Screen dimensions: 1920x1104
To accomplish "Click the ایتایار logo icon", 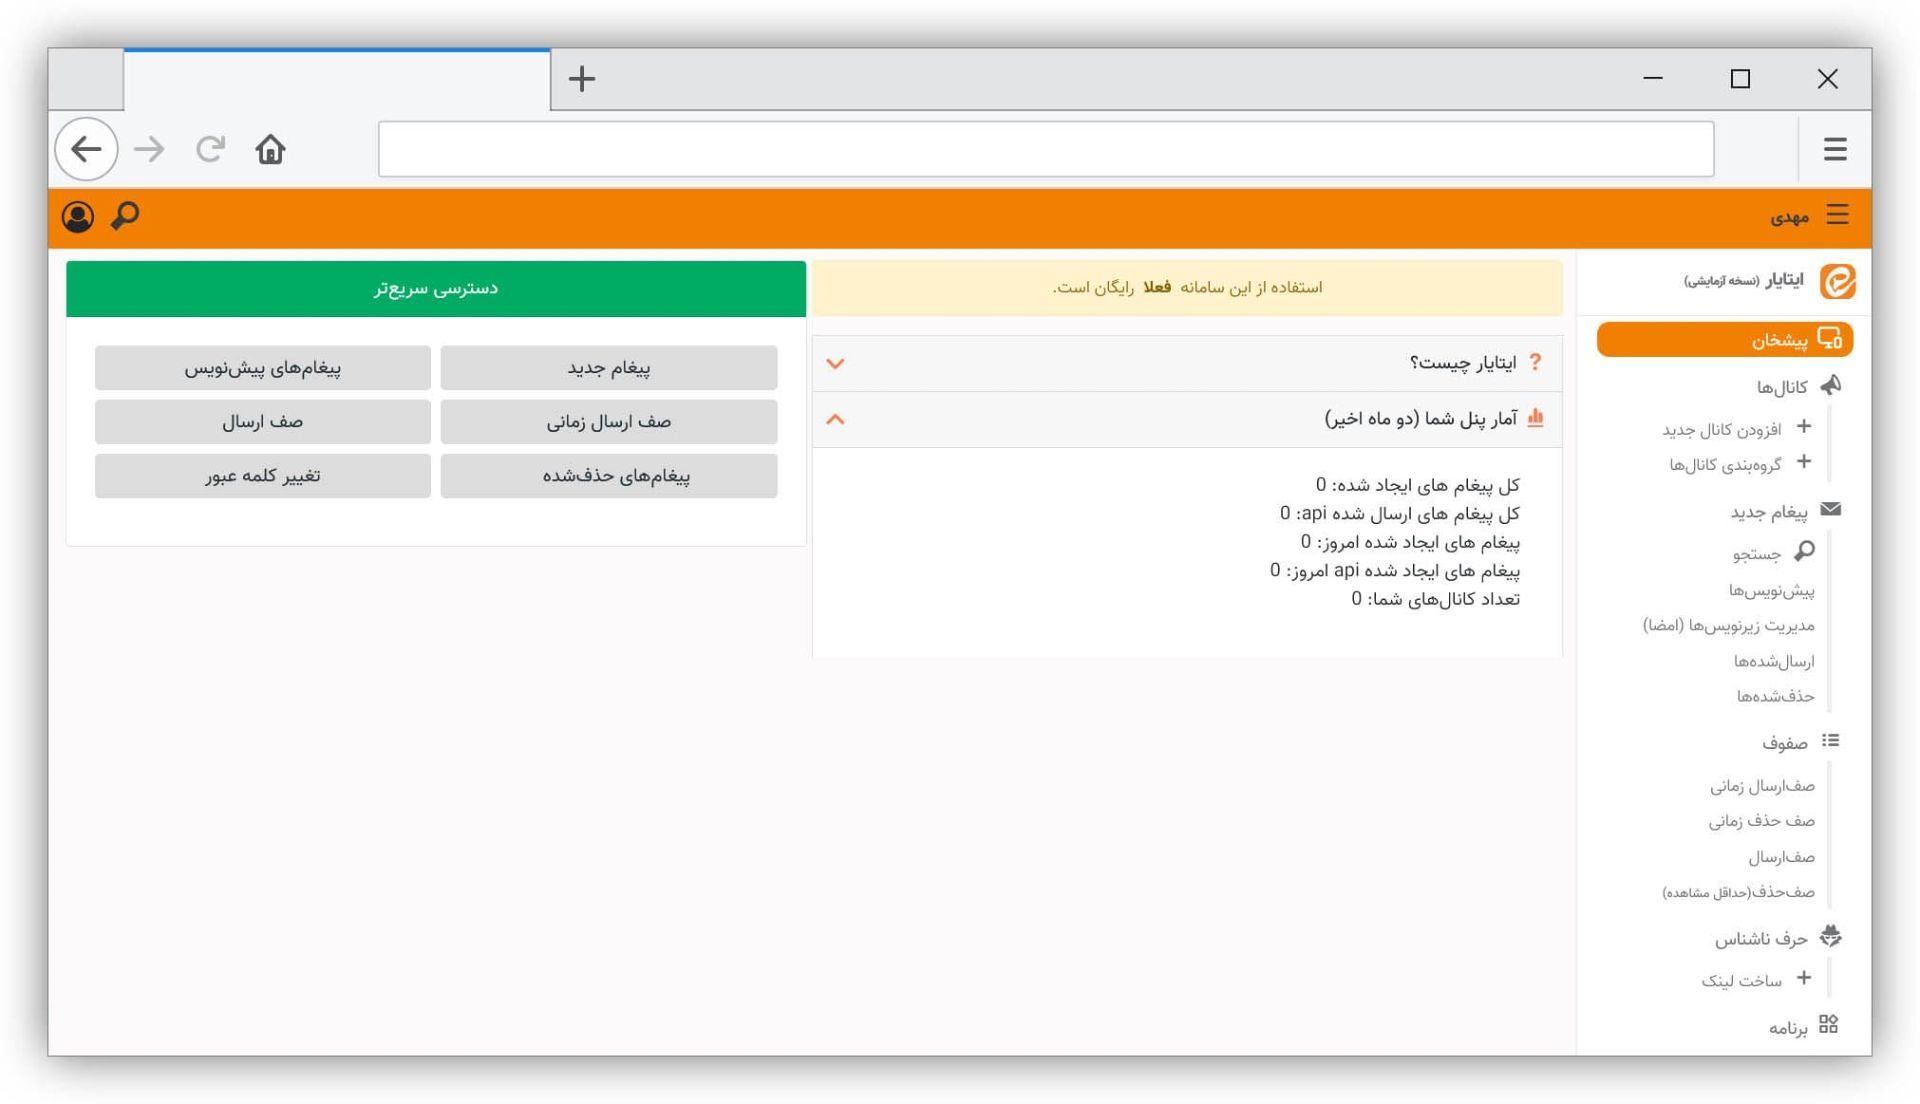I will pos(1838,281).
